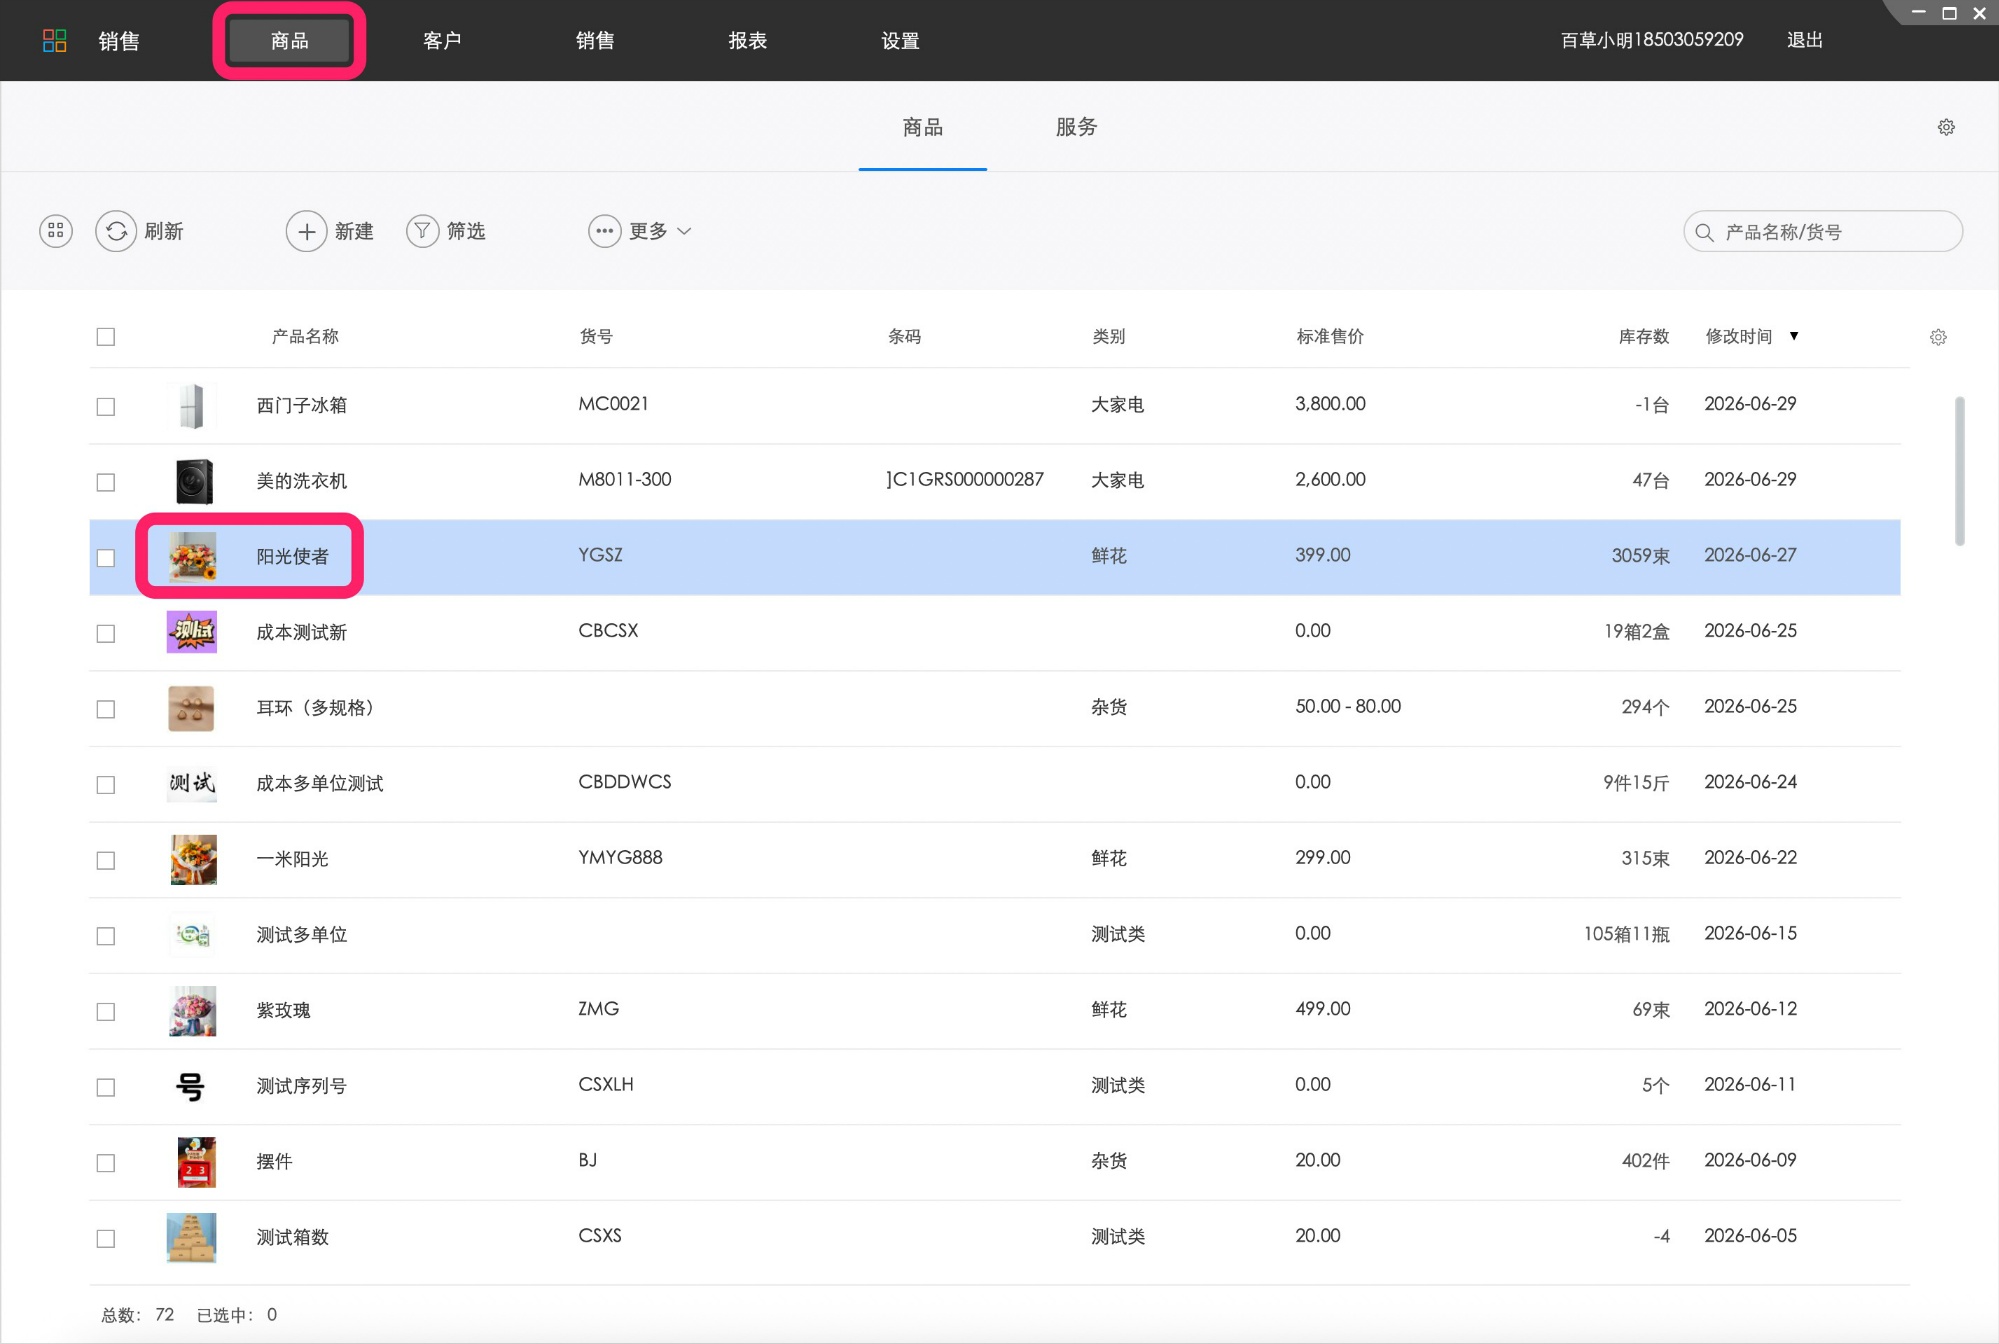Image resolution: width=1999 pixels, height=1344 pixels.
Task: Open the 客户 top menu
Action: (x=442, y=40)
